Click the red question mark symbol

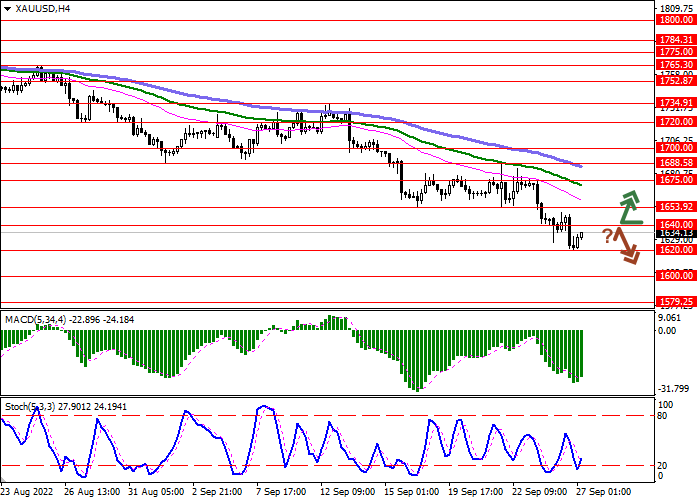606,236
